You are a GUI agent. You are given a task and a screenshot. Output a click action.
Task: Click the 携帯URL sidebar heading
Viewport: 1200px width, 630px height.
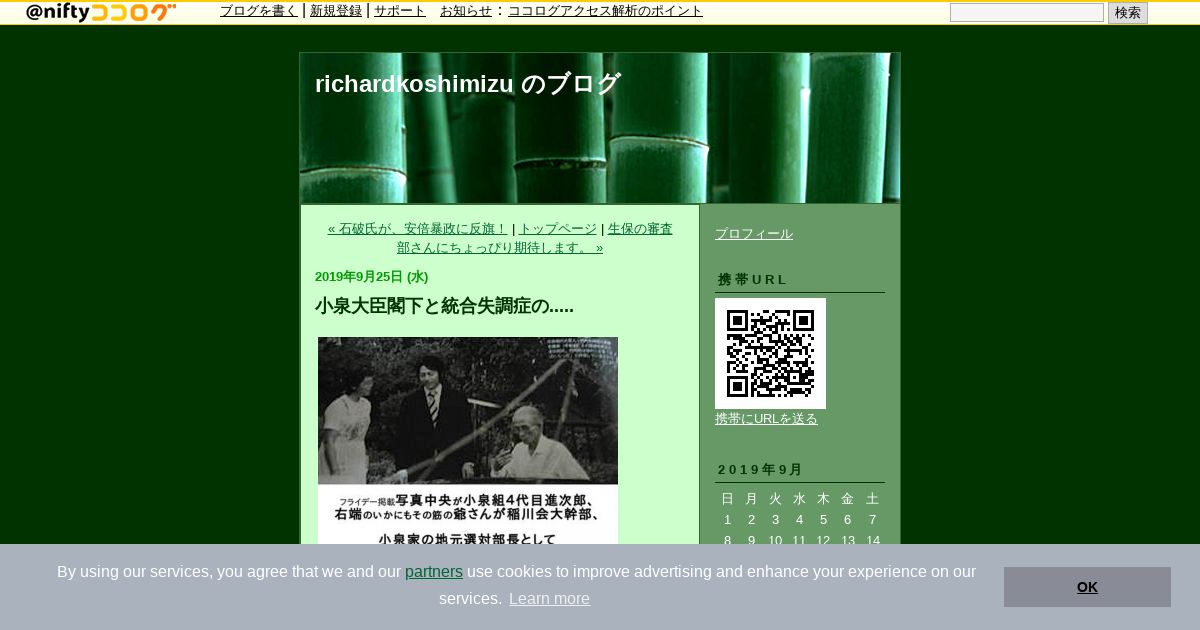(753, 280)
